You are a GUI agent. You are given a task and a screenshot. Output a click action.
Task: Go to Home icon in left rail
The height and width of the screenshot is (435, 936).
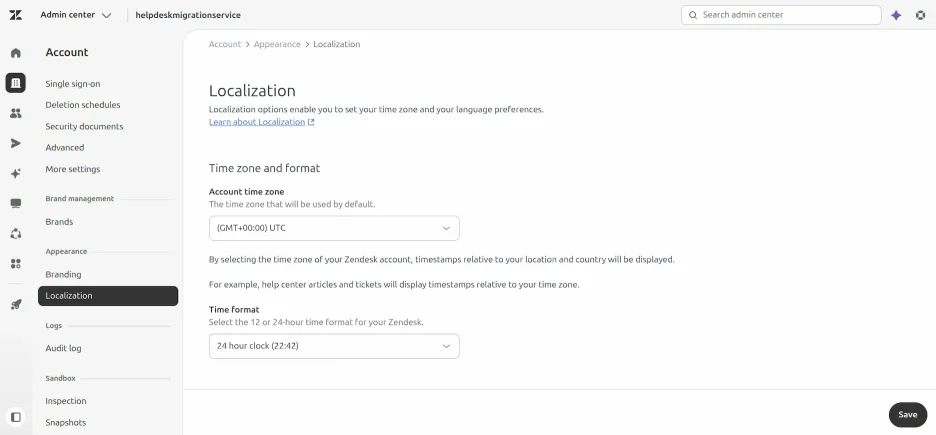point(16,53)
